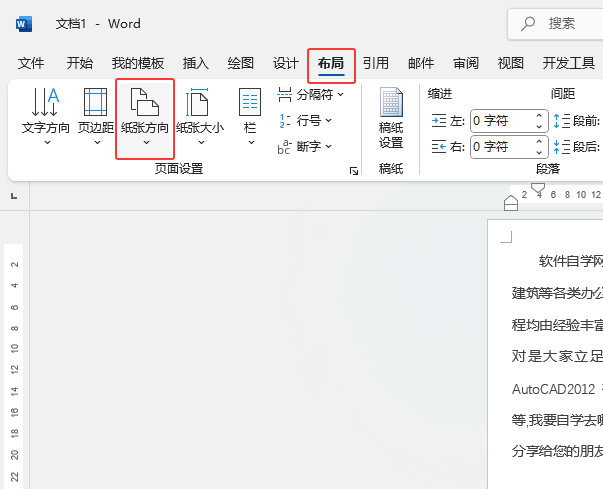Click the document line starting with AutoCAD2012
Screen dimensions: 603x489
(x=557, y=389)
